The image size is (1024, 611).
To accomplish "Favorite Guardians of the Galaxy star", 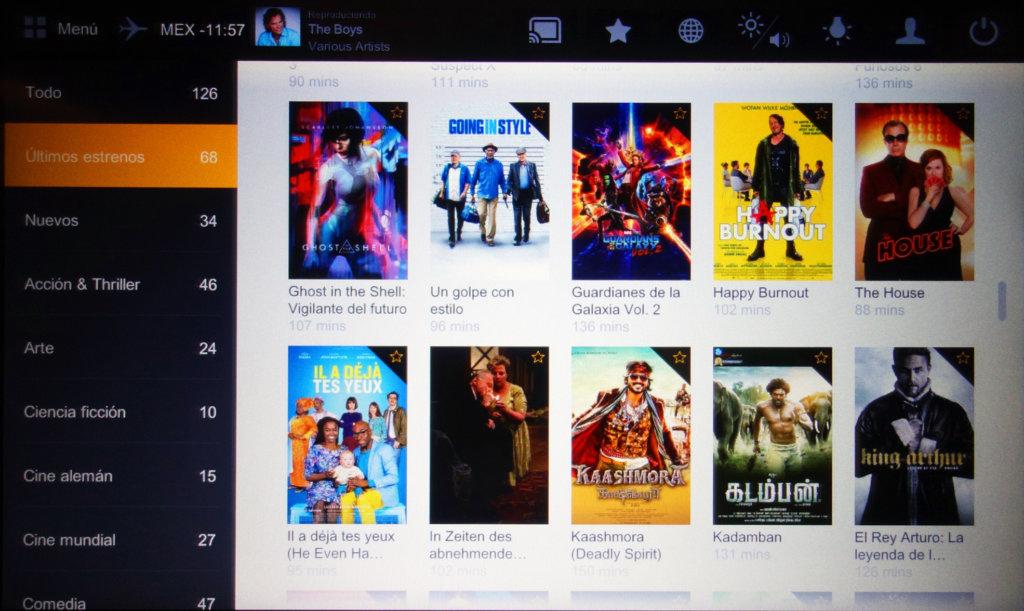I will pos(680,113).
